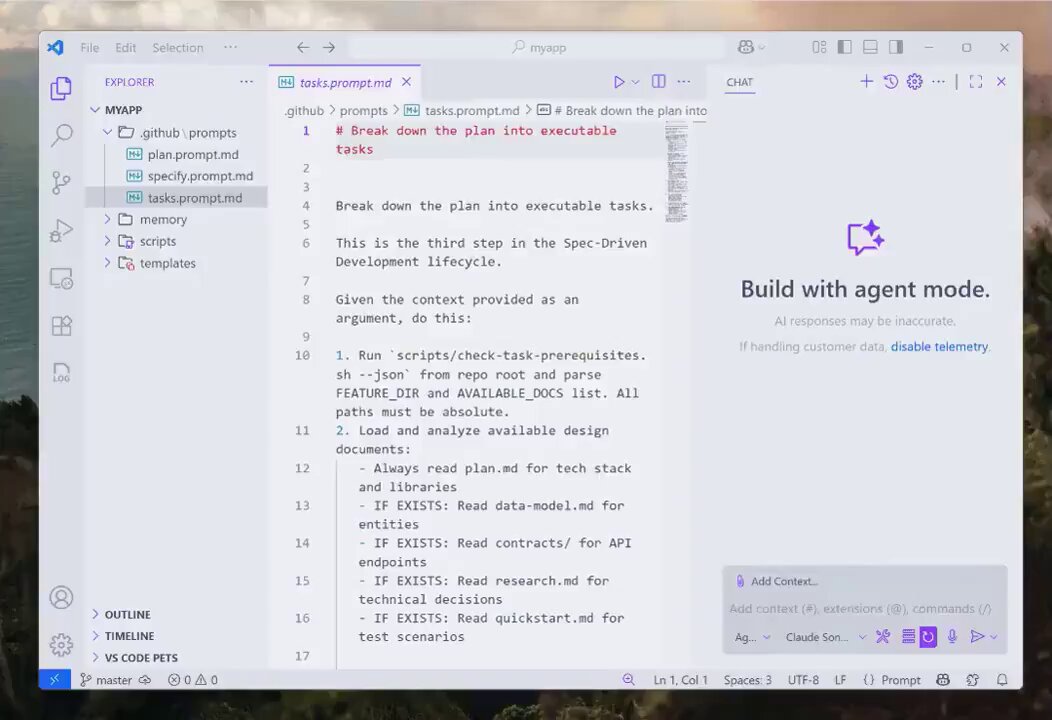This screenshot has height=720, width=1052.
Task: Open chat panel more actions ellipsis
Action: (x=939, y=82)
